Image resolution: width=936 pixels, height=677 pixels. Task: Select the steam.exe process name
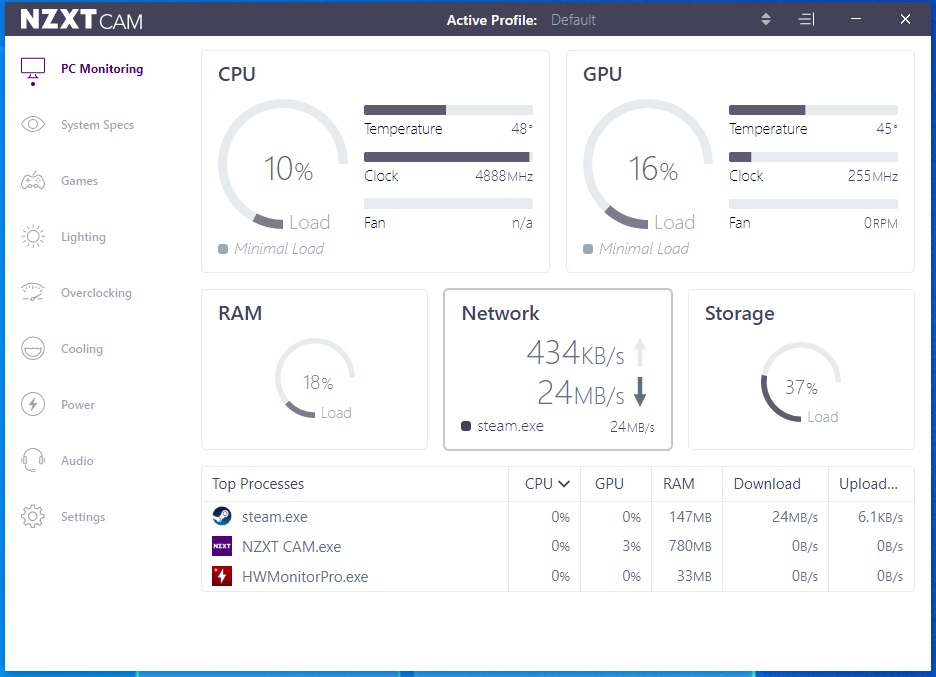275,517
